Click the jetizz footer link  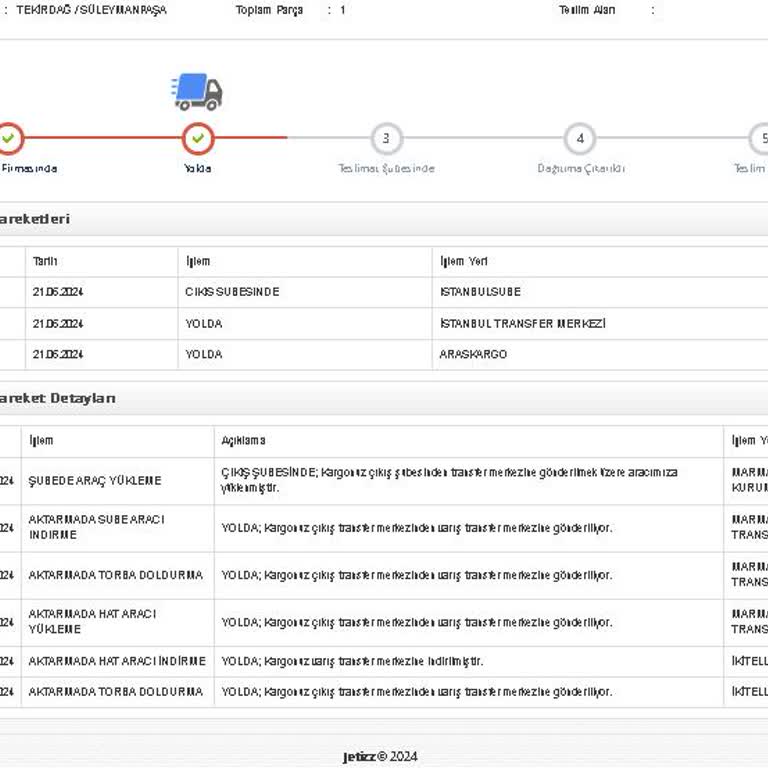360,757
